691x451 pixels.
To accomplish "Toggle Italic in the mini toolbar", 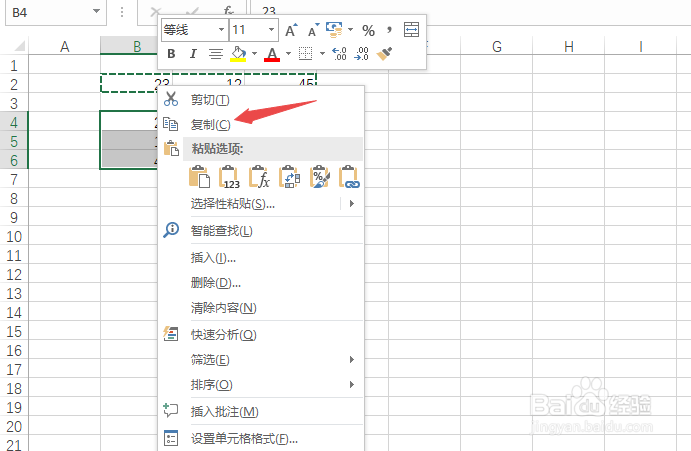I will 193,54.
